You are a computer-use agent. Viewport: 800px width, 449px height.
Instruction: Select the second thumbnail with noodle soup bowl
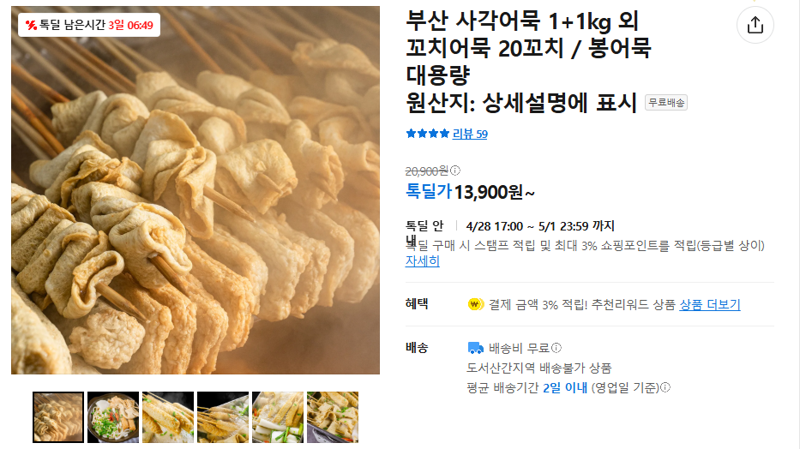[113, 417]
